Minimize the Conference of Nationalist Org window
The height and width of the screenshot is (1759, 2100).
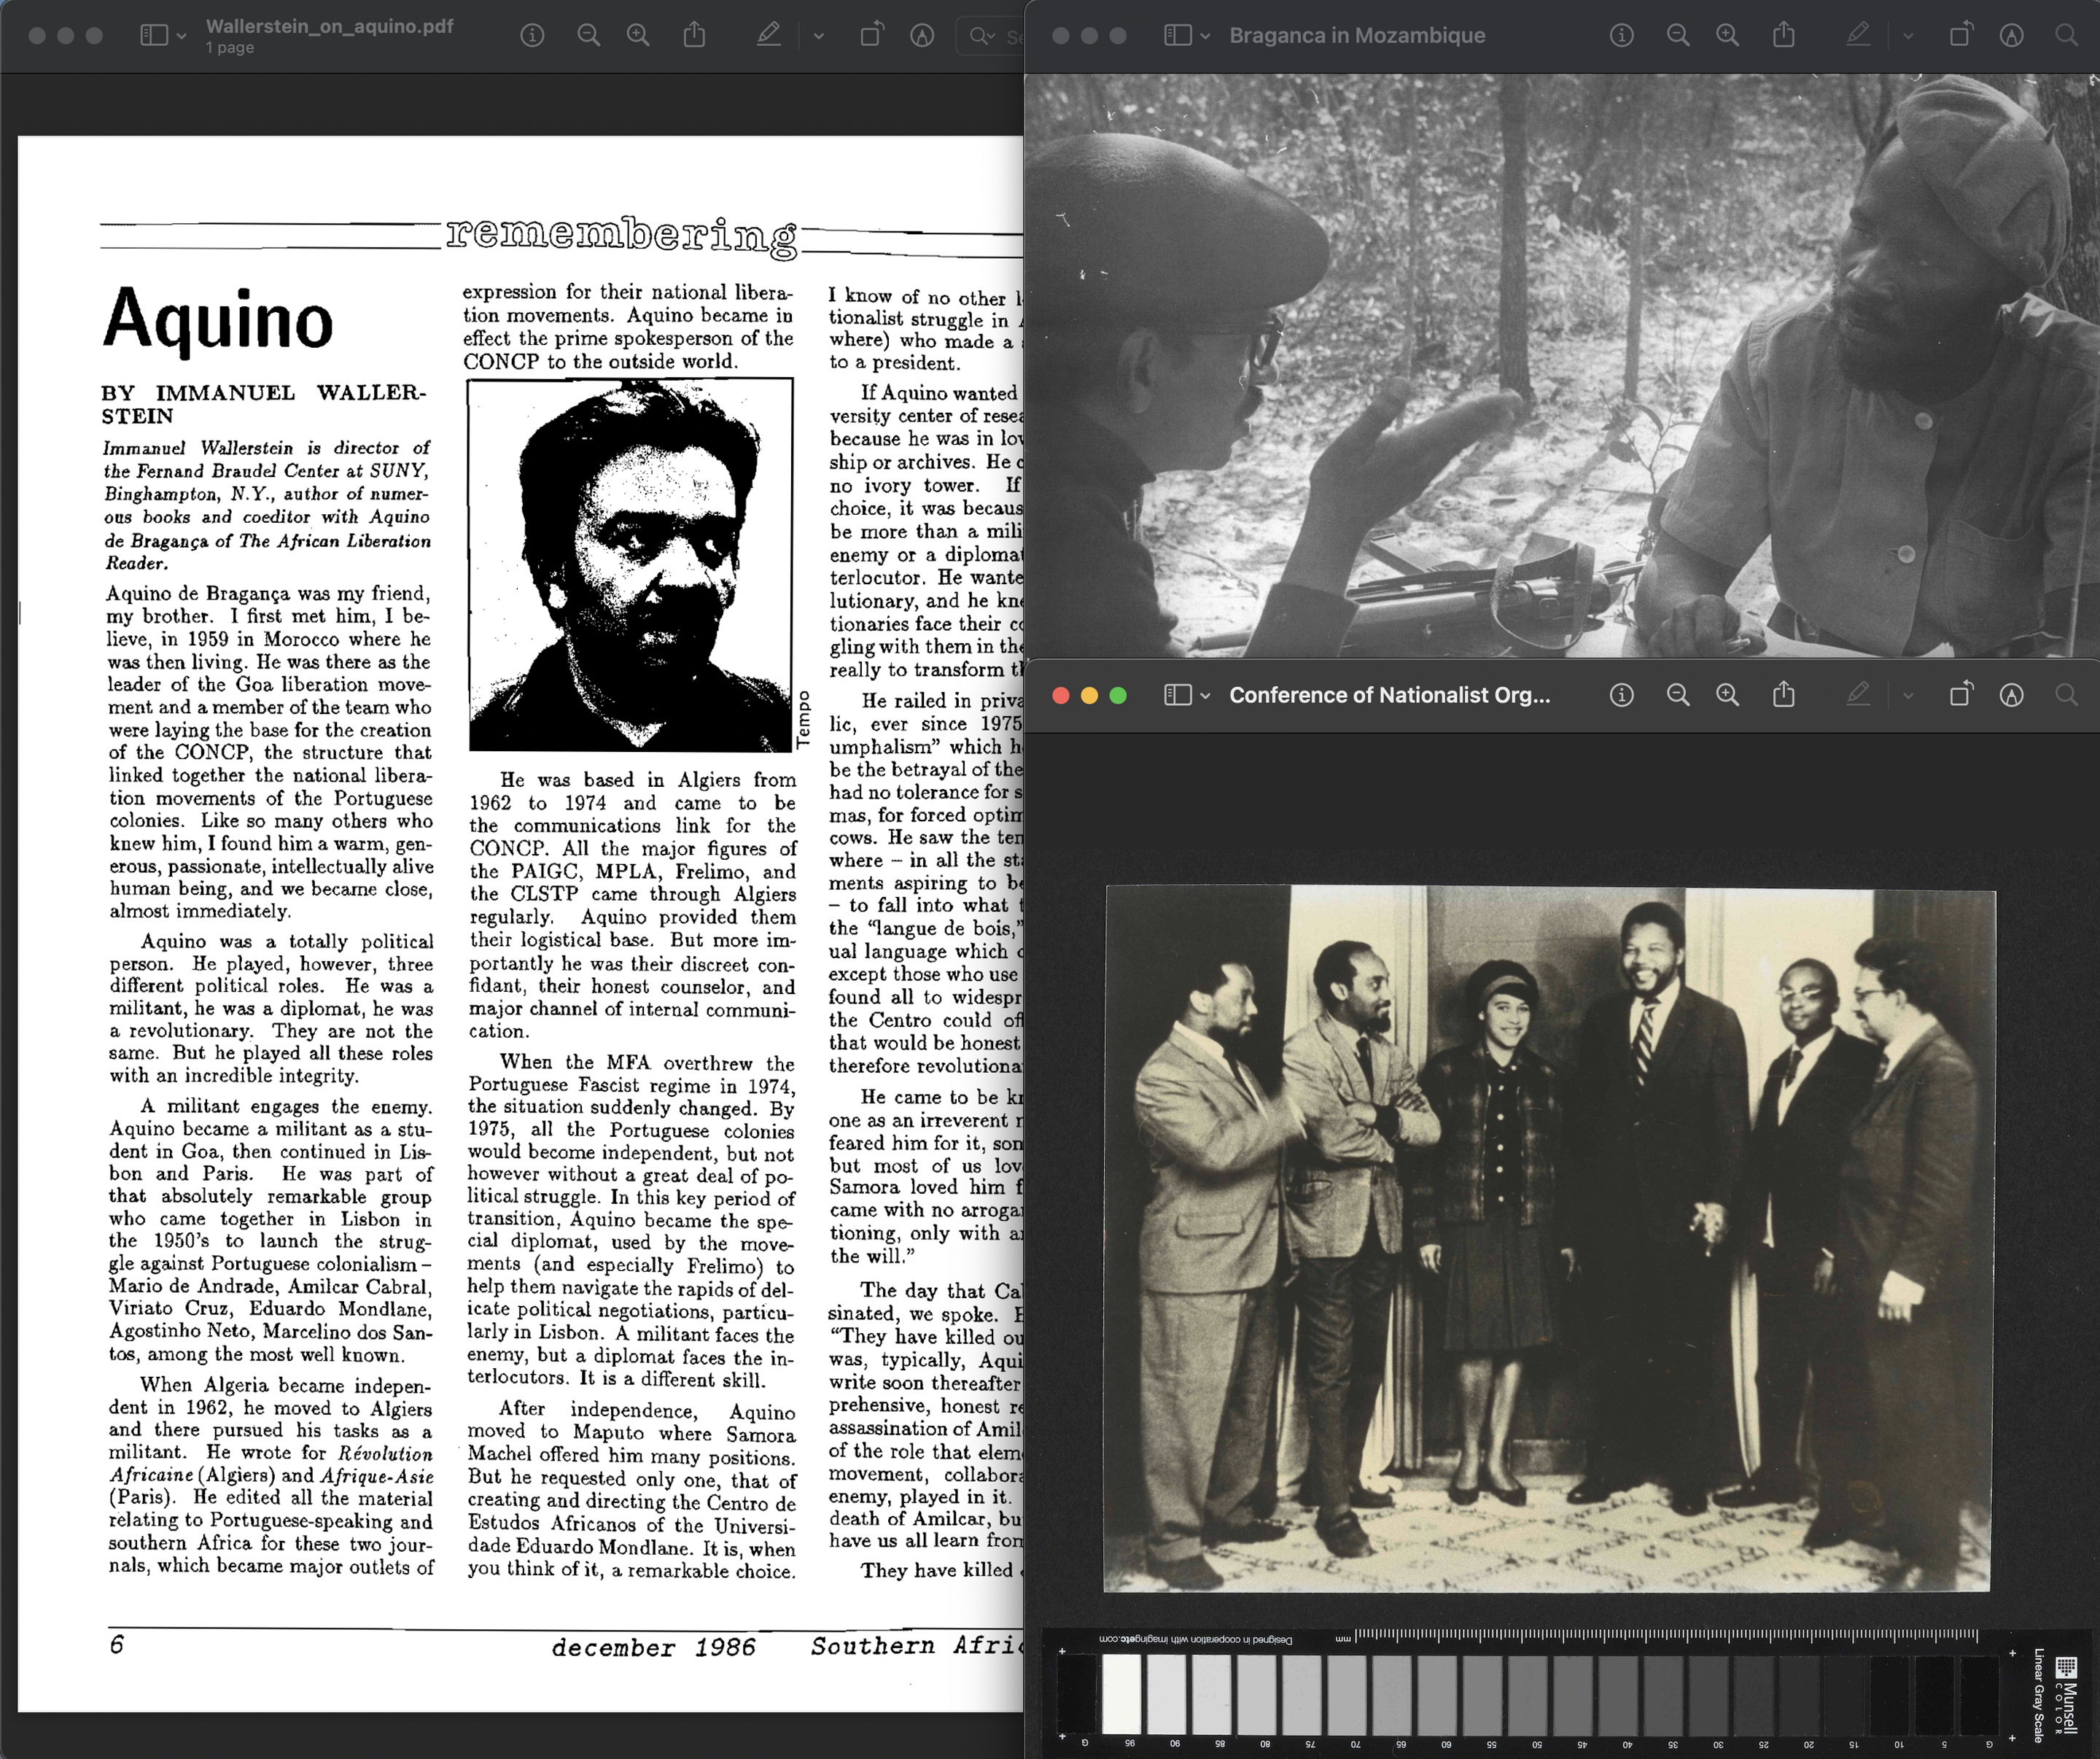click(1090, 695)
